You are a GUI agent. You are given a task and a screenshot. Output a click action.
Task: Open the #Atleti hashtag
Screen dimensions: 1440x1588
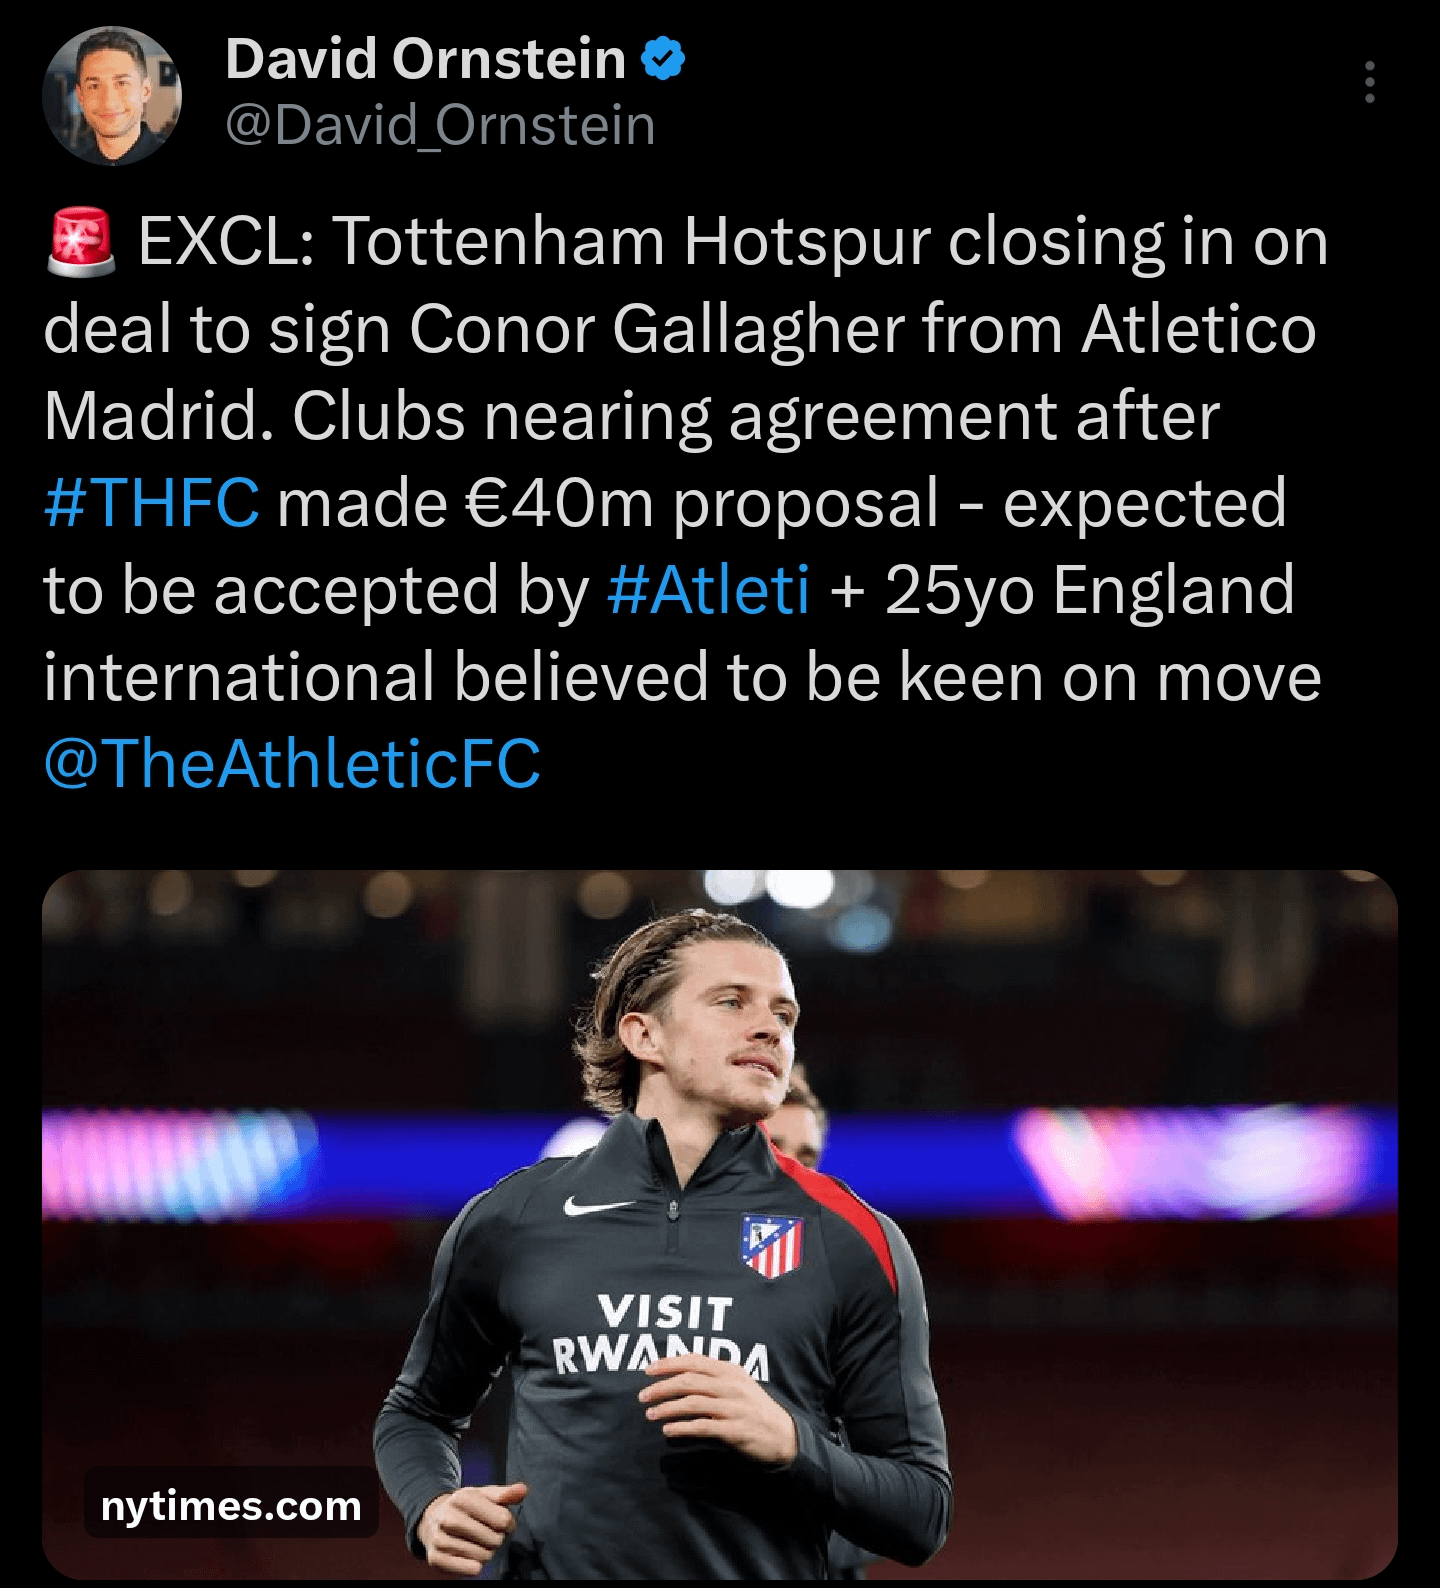tap(708, 590)
